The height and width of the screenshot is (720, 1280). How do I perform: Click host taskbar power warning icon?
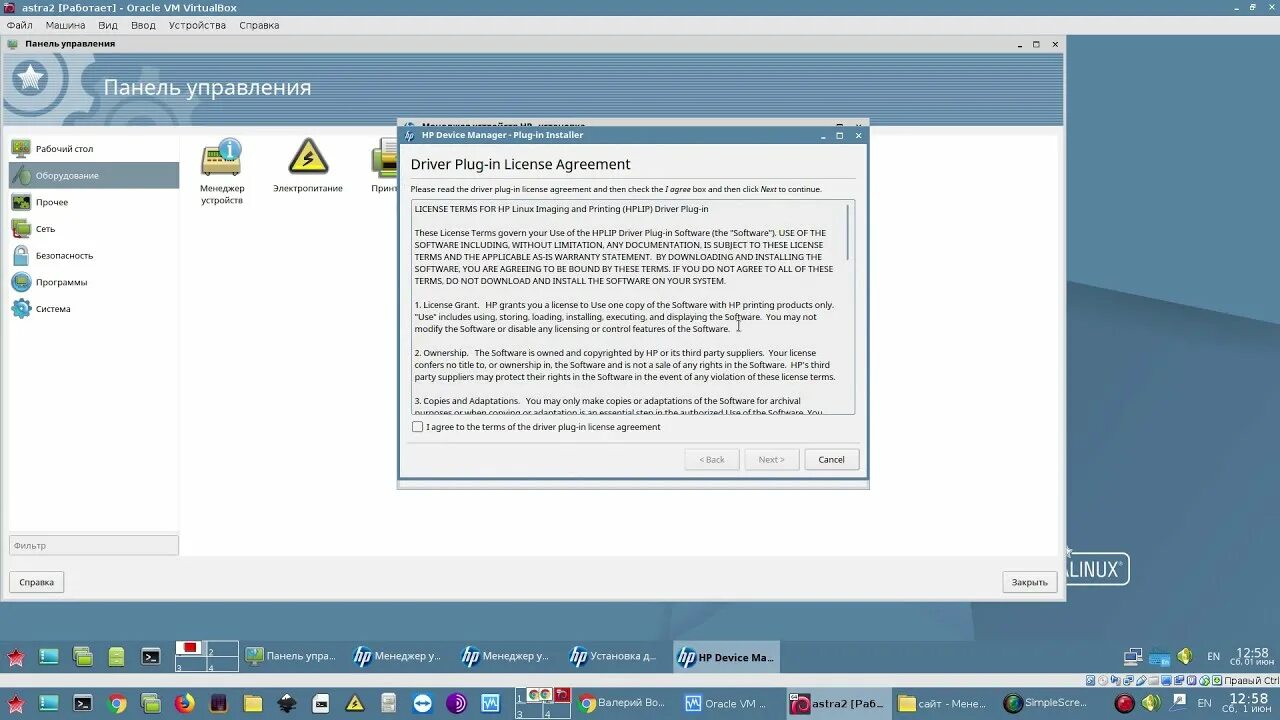[x=355, y=703]
